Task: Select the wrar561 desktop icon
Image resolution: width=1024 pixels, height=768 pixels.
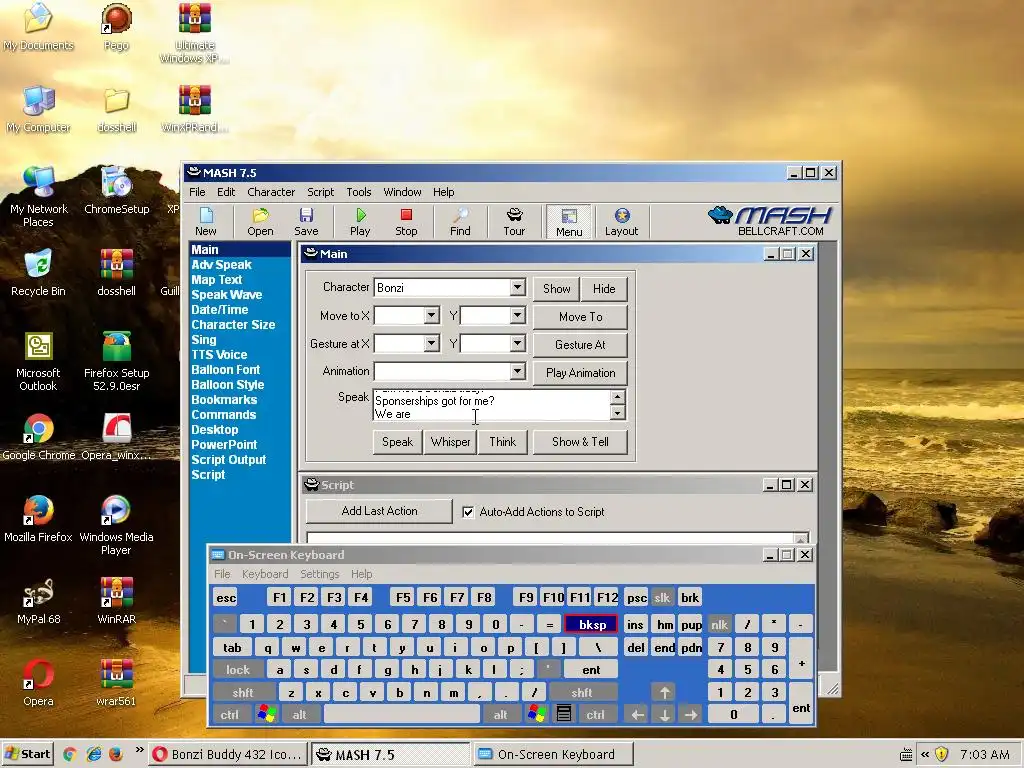Action: click(x=116, y=682)
